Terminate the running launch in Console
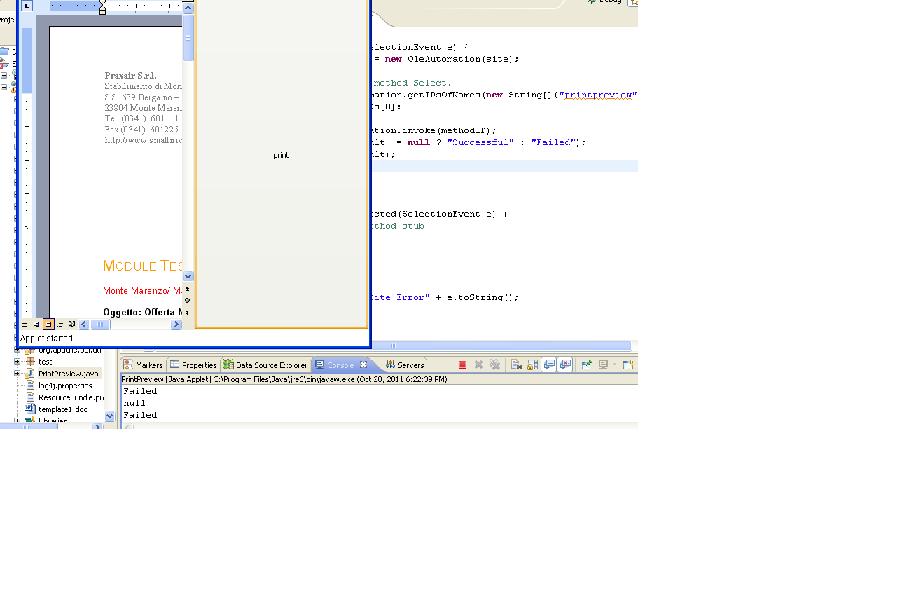 (462, 365)
